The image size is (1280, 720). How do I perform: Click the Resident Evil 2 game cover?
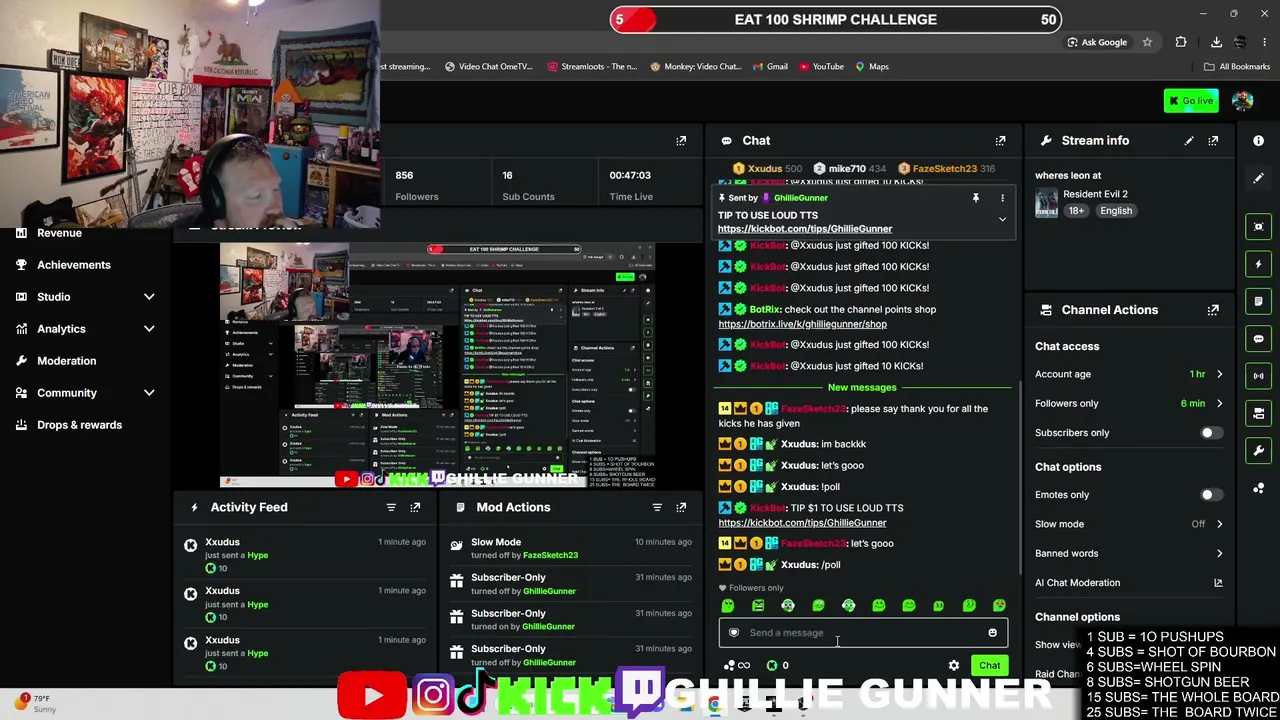click(1046, 203)
